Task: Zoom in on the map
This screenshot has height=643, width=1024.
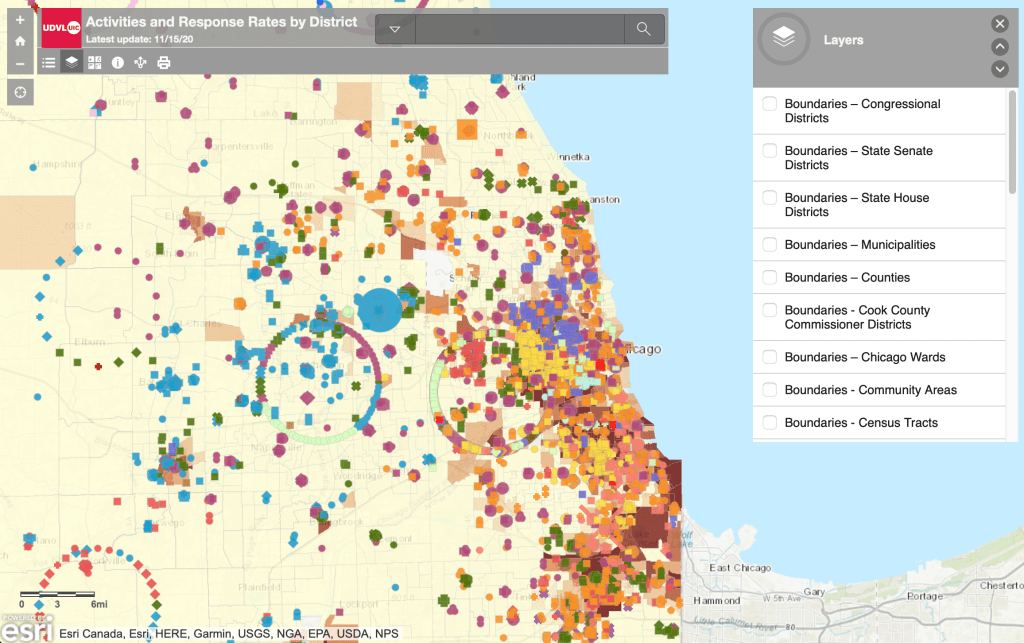Action: [x=20, y=20]
